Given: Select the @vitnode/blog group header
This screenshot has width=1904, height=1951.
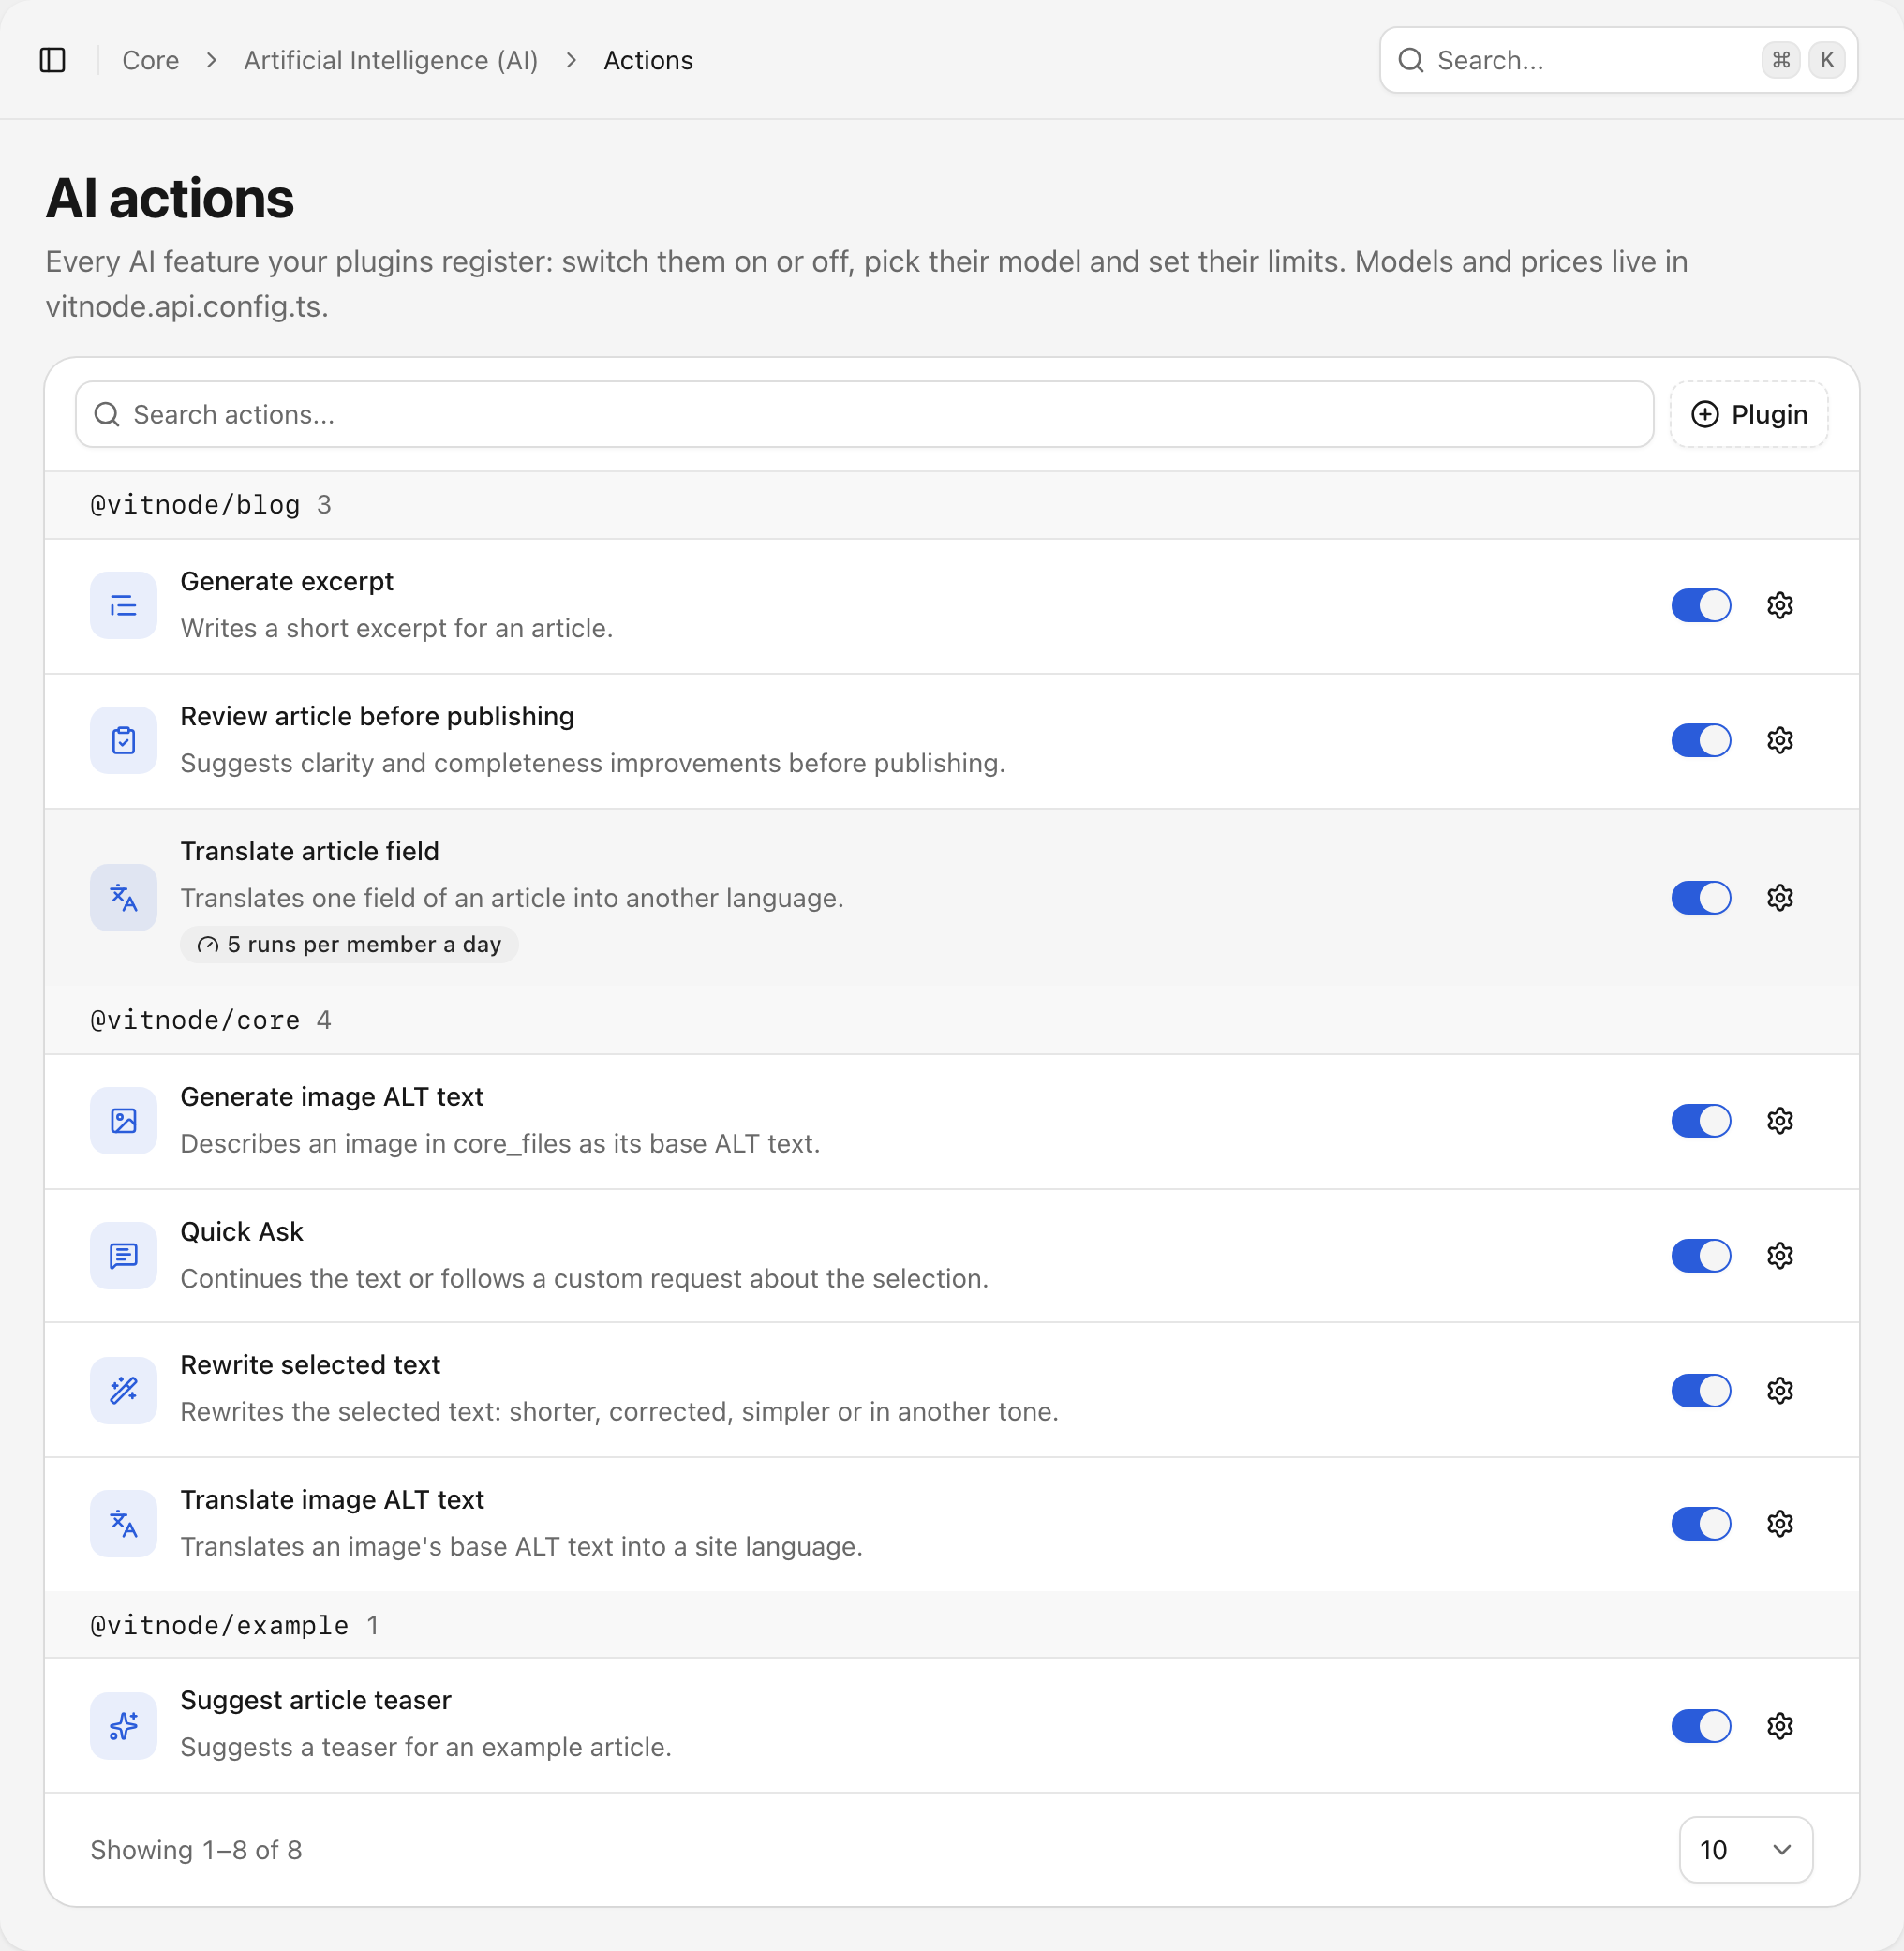Looking at the screenshot, I should click(x=951, y=505).
